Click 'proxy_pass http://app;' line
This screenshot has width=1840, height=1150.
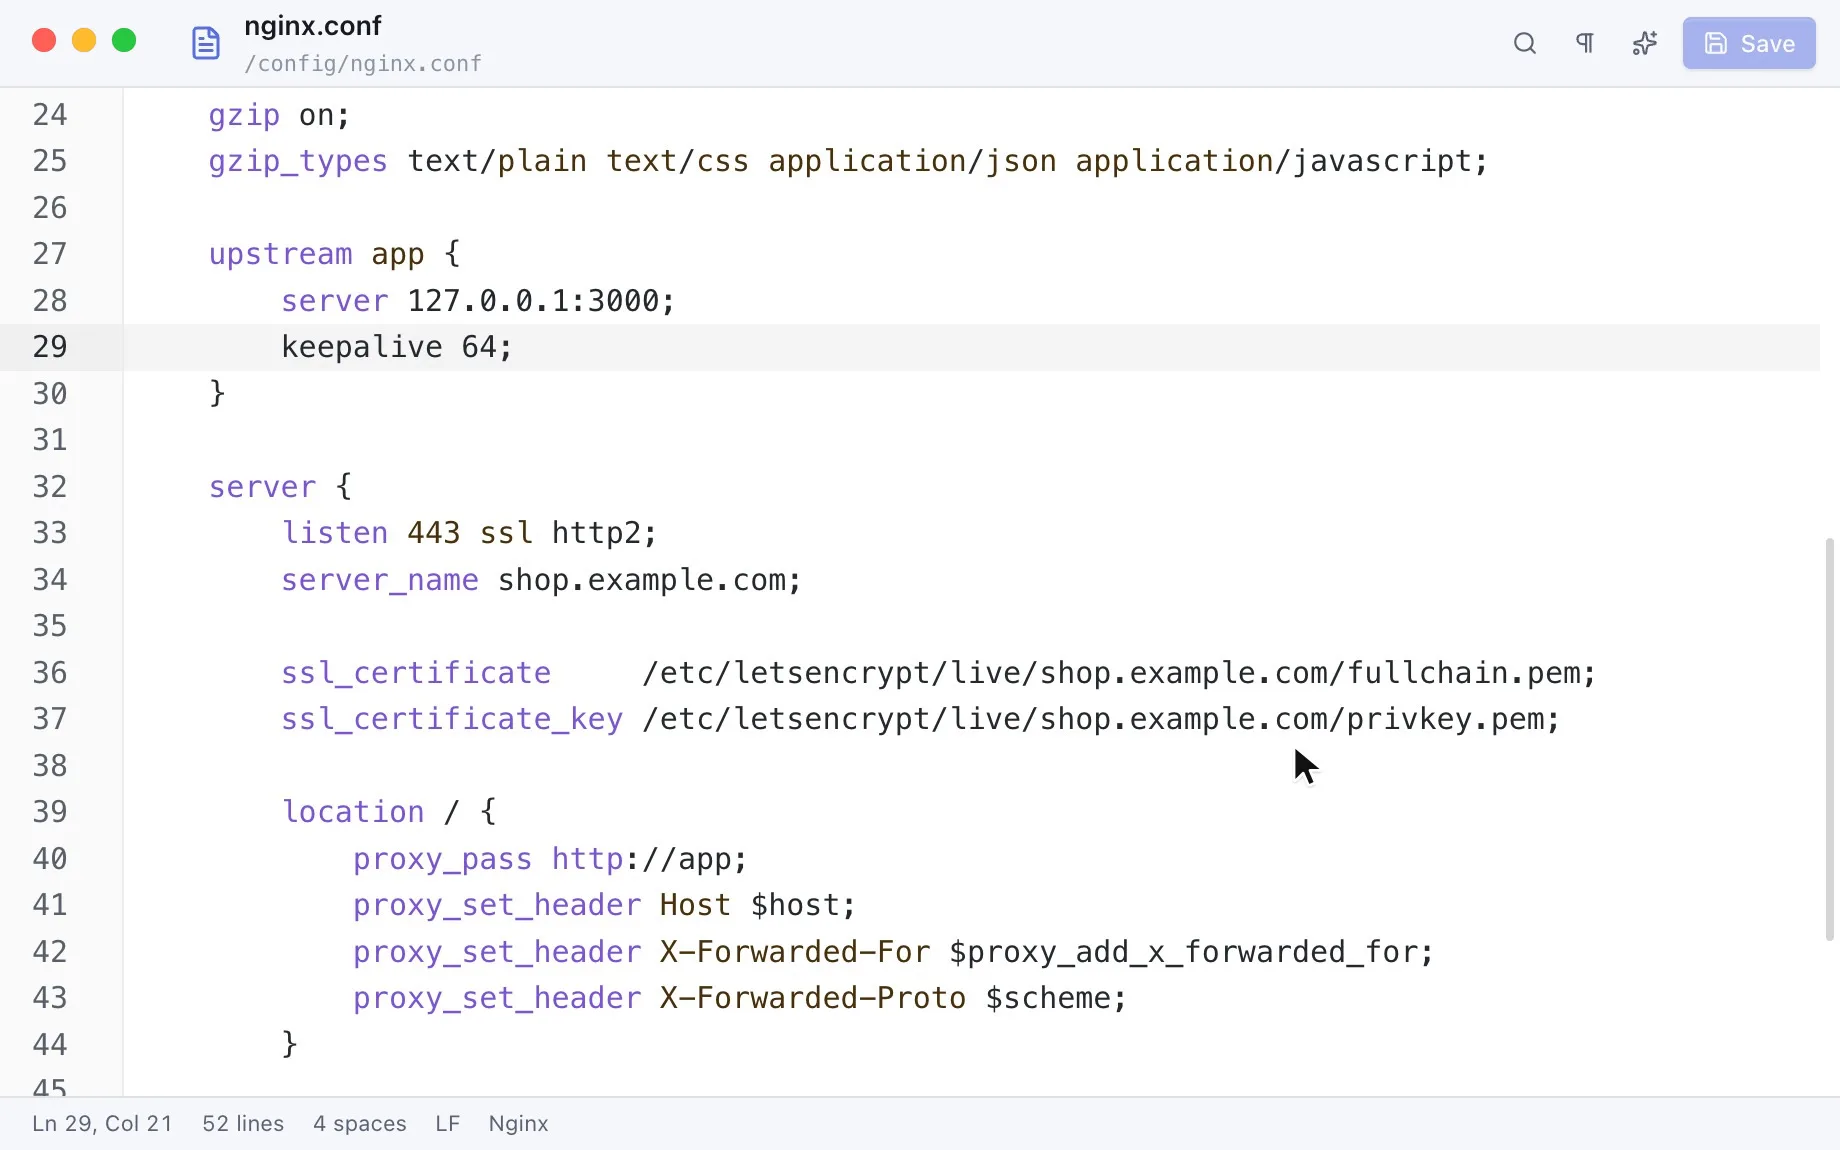pyautogui.click(x=550, y=859)
